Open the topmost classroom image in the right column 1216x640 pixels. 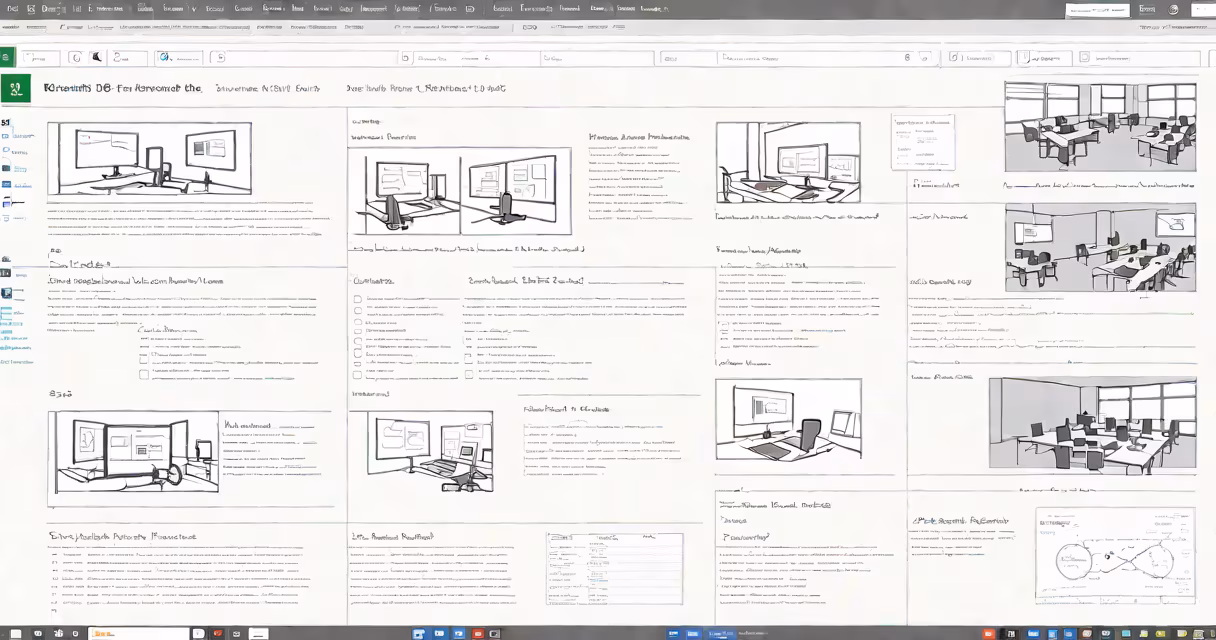point(1100,126)
